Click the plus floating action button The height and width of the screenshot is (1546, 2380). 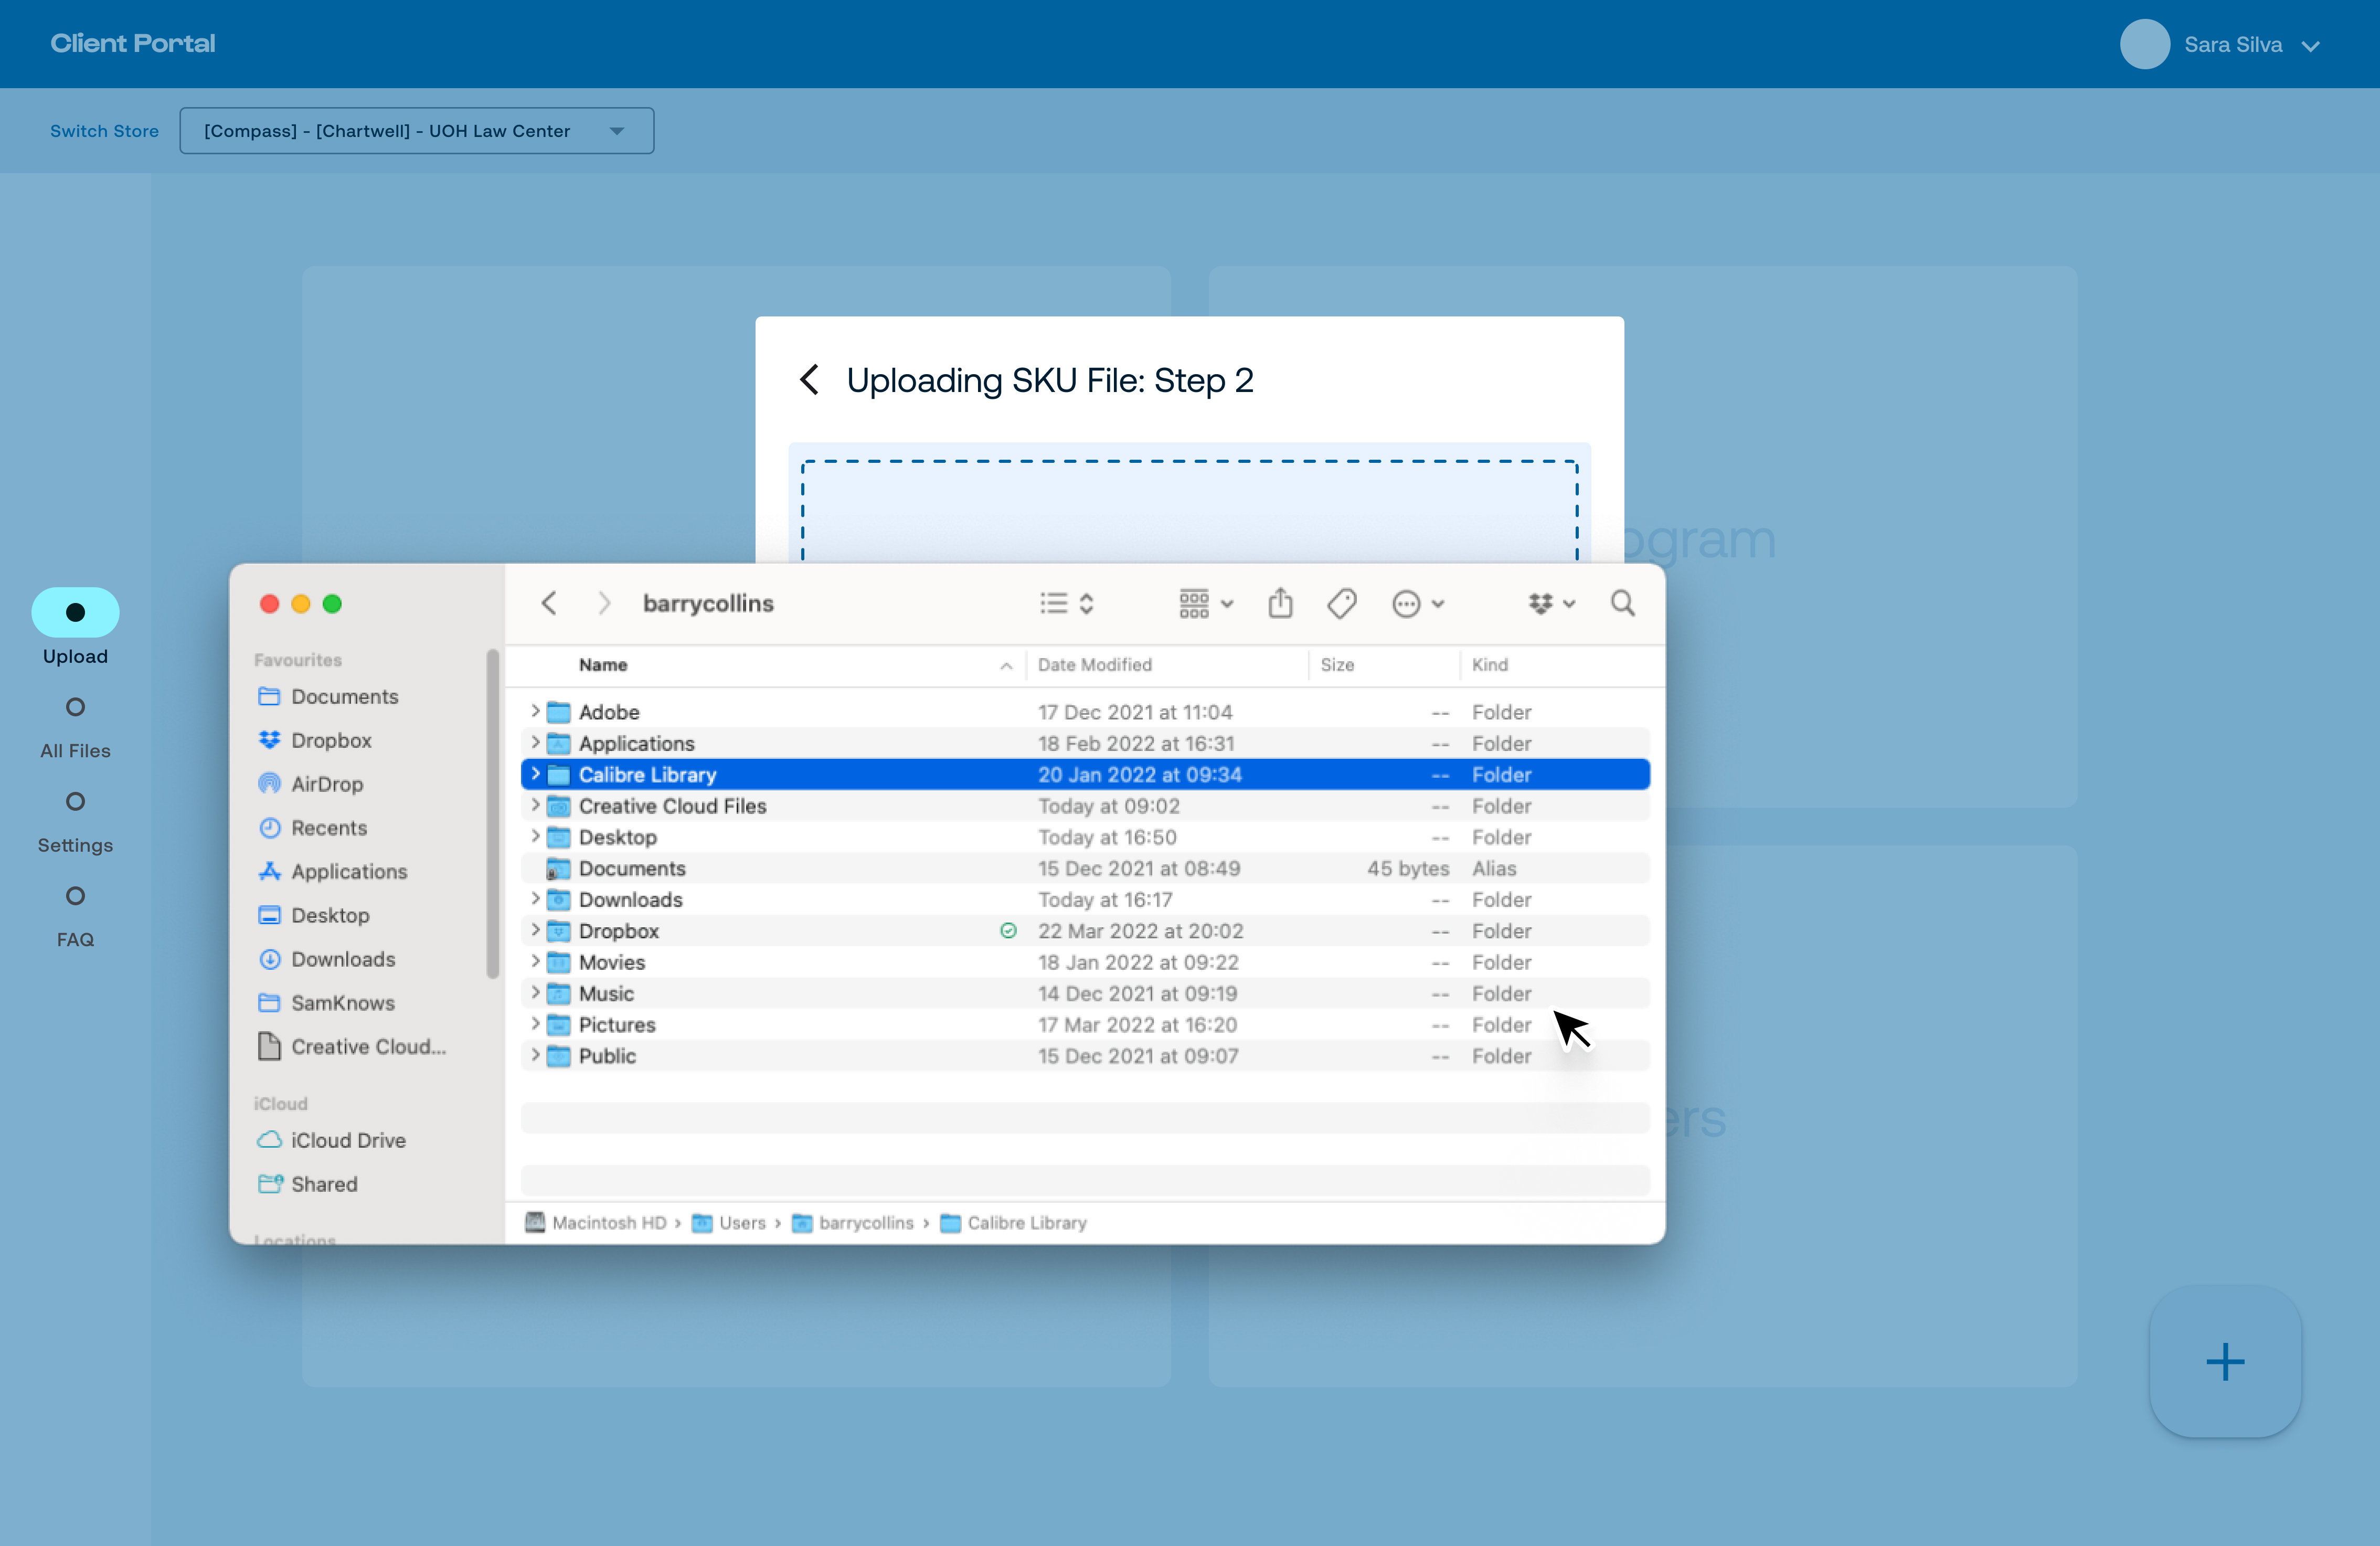point(2225,1362)
